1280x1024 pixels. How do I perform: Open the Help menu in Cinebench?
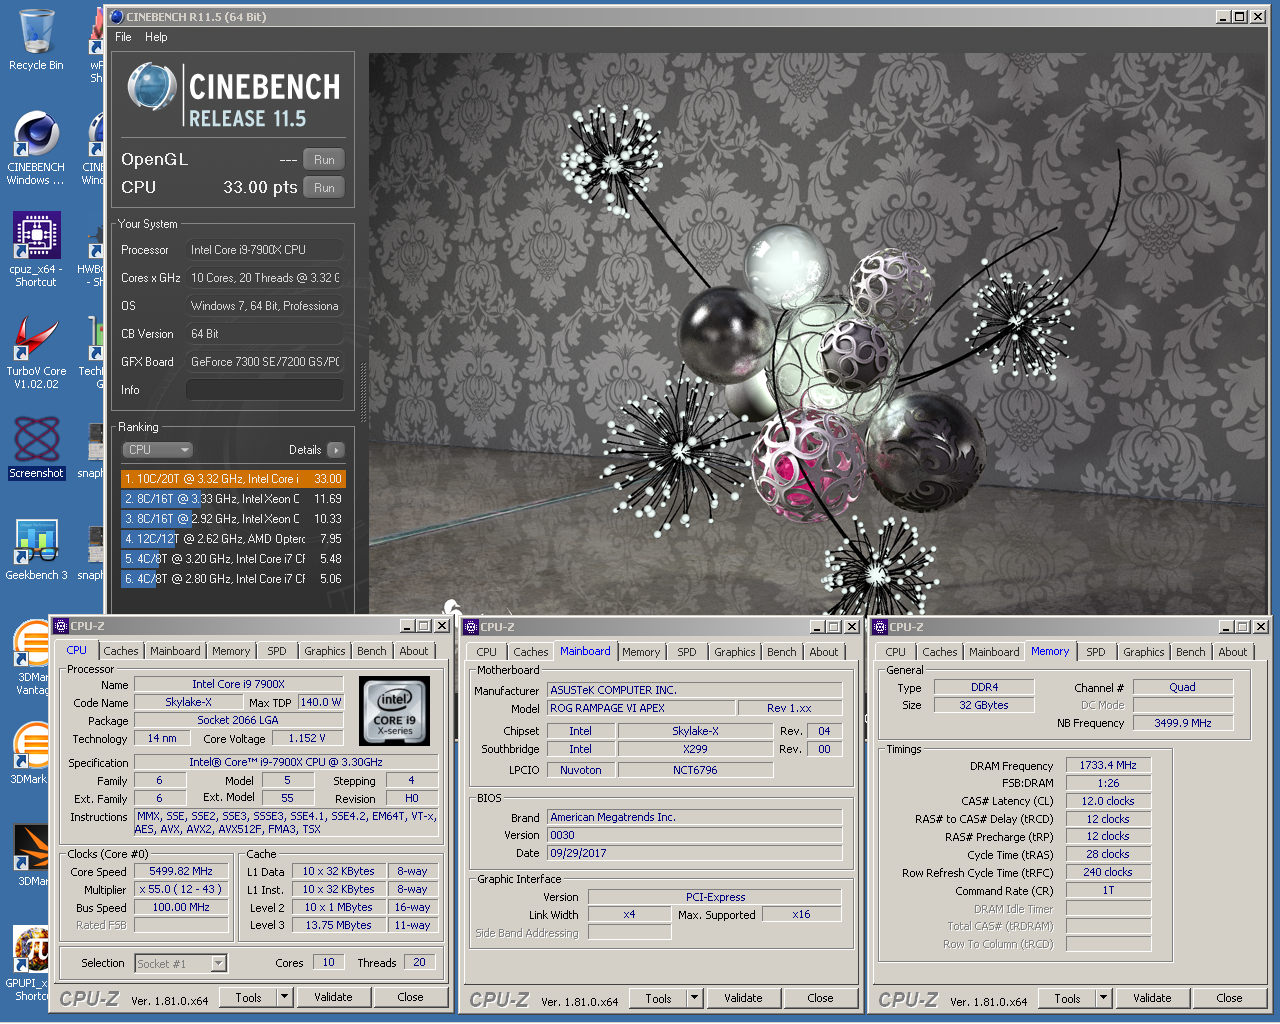coord(156,37)
